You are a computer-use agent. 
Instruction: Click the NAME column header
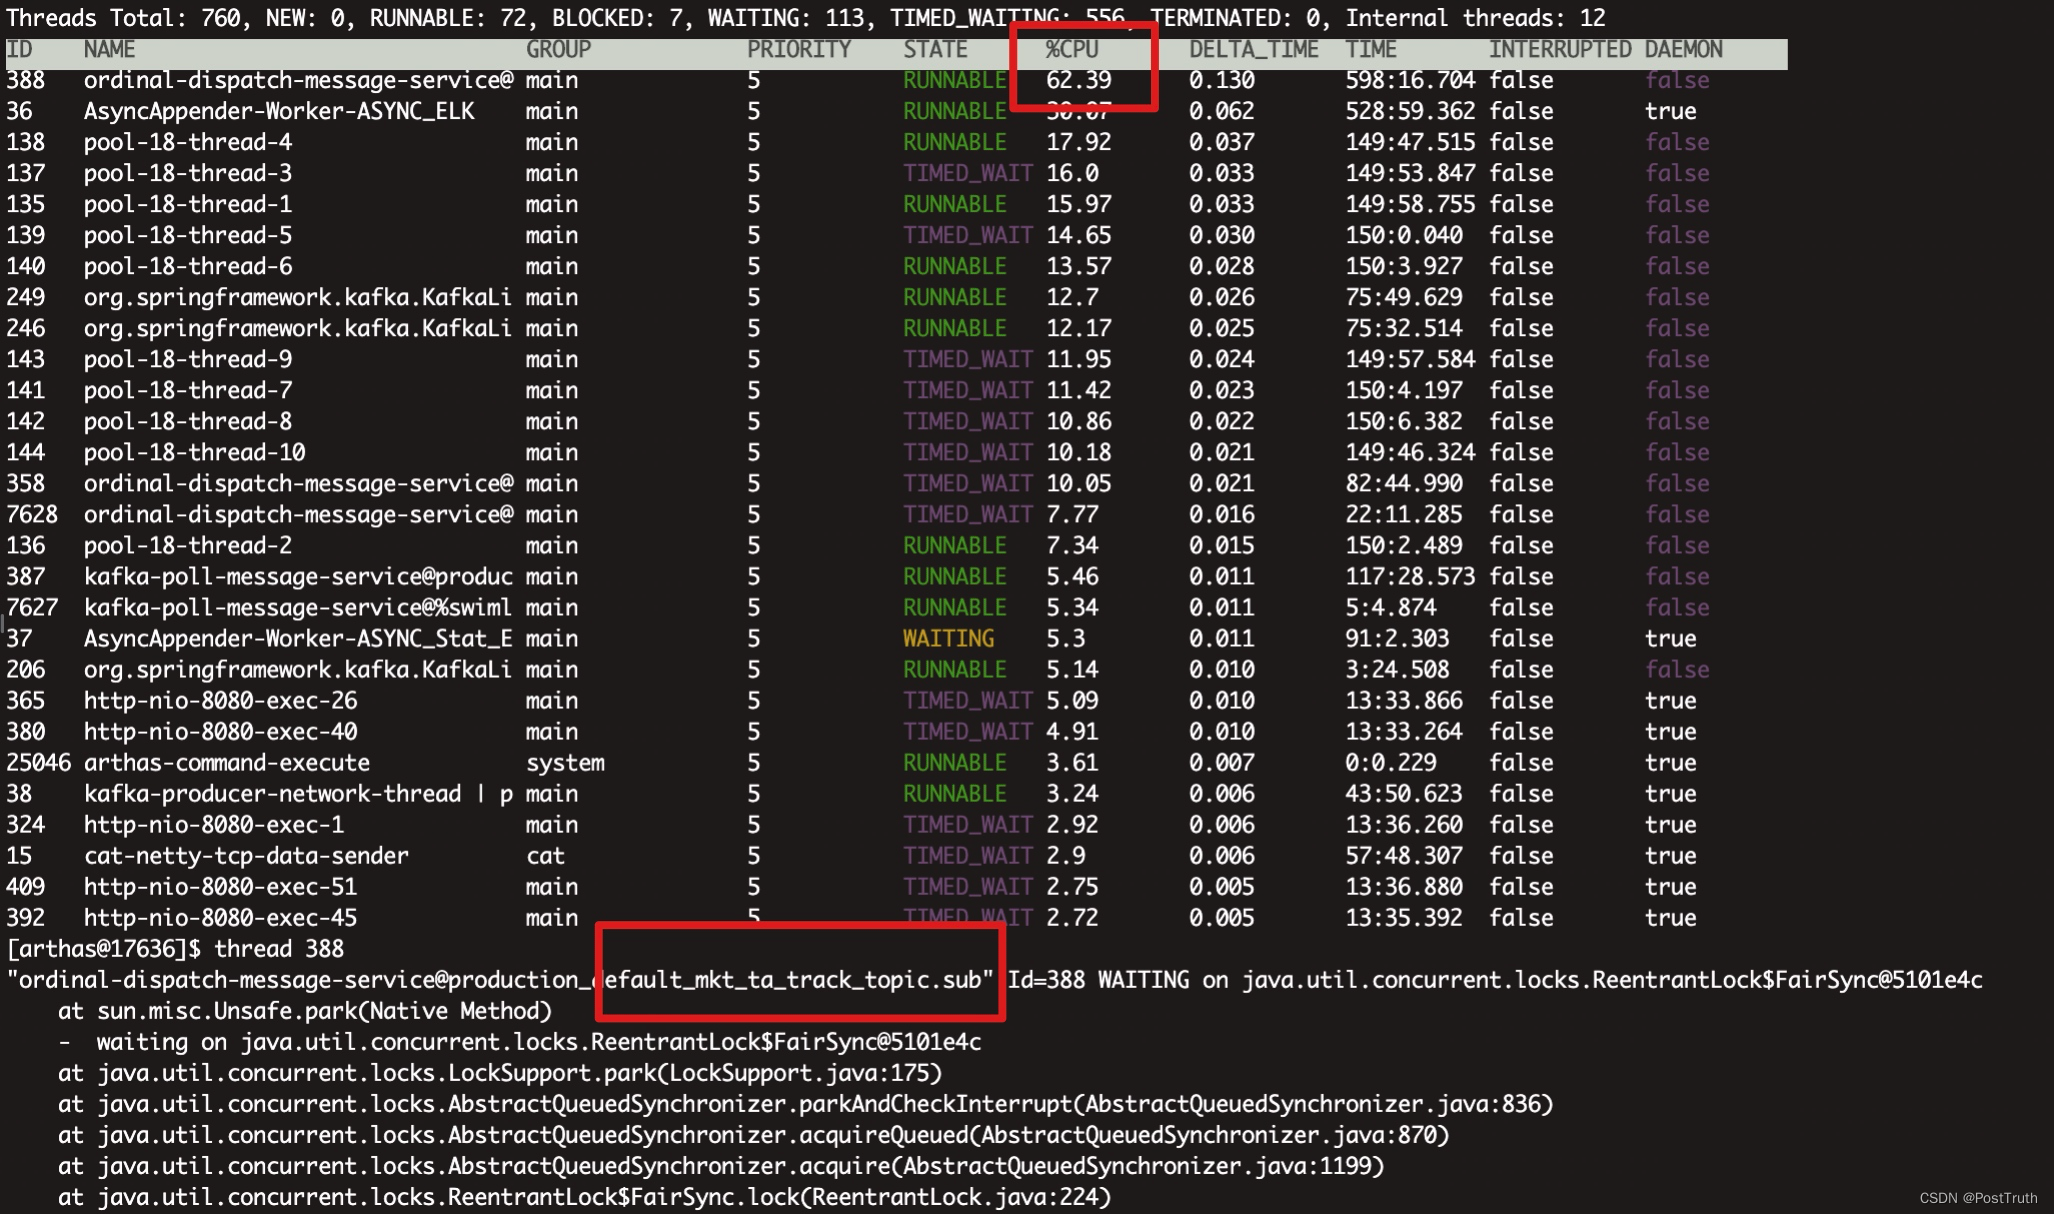click(x=109, y=50)
